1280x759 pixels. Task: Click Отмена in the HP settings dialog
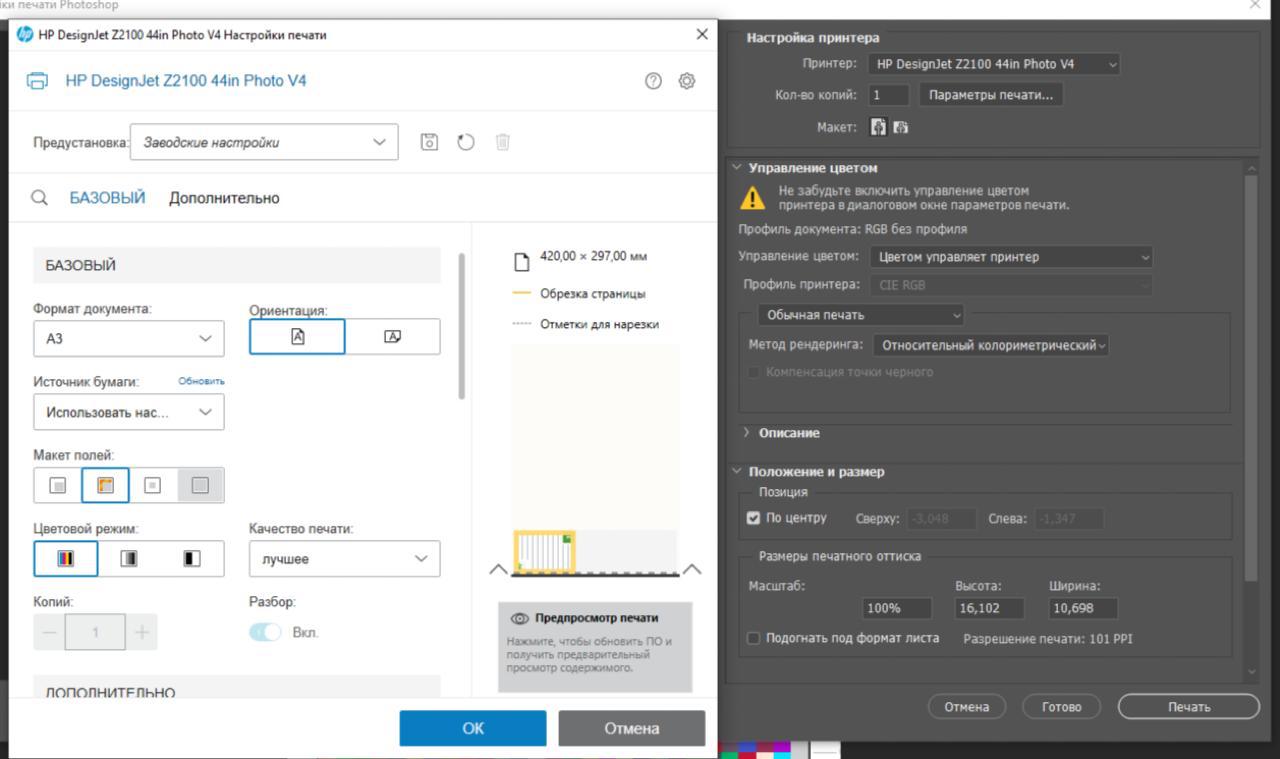pyautogui.click(x=632, y=728)
